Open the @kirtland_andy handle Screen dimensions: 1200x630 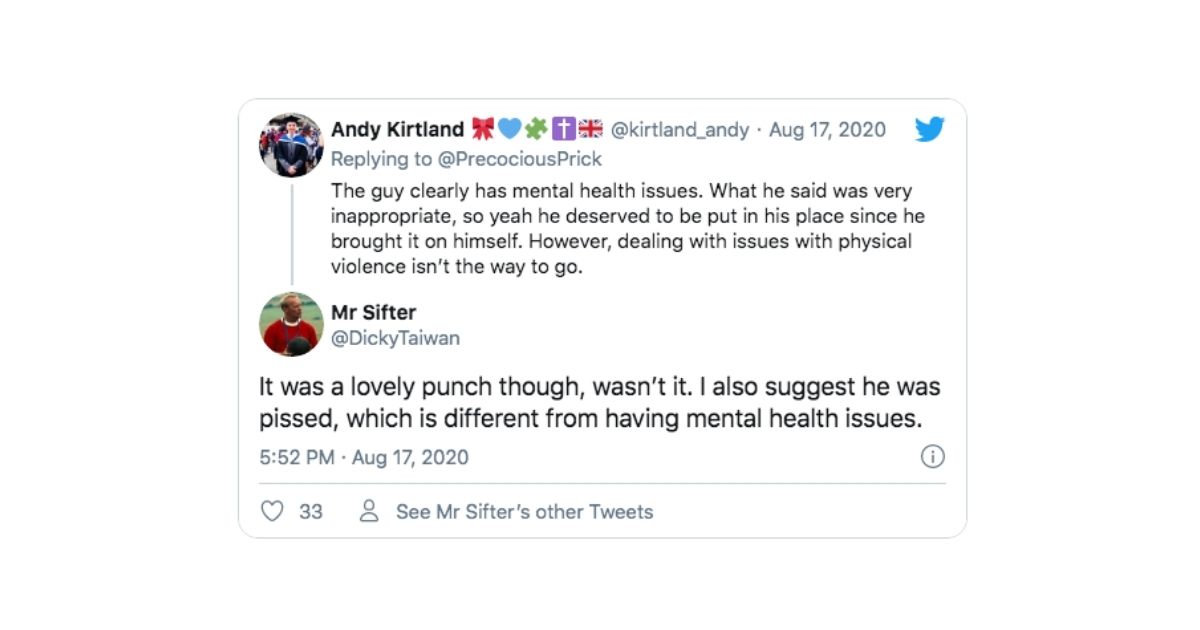click(679, 129)
